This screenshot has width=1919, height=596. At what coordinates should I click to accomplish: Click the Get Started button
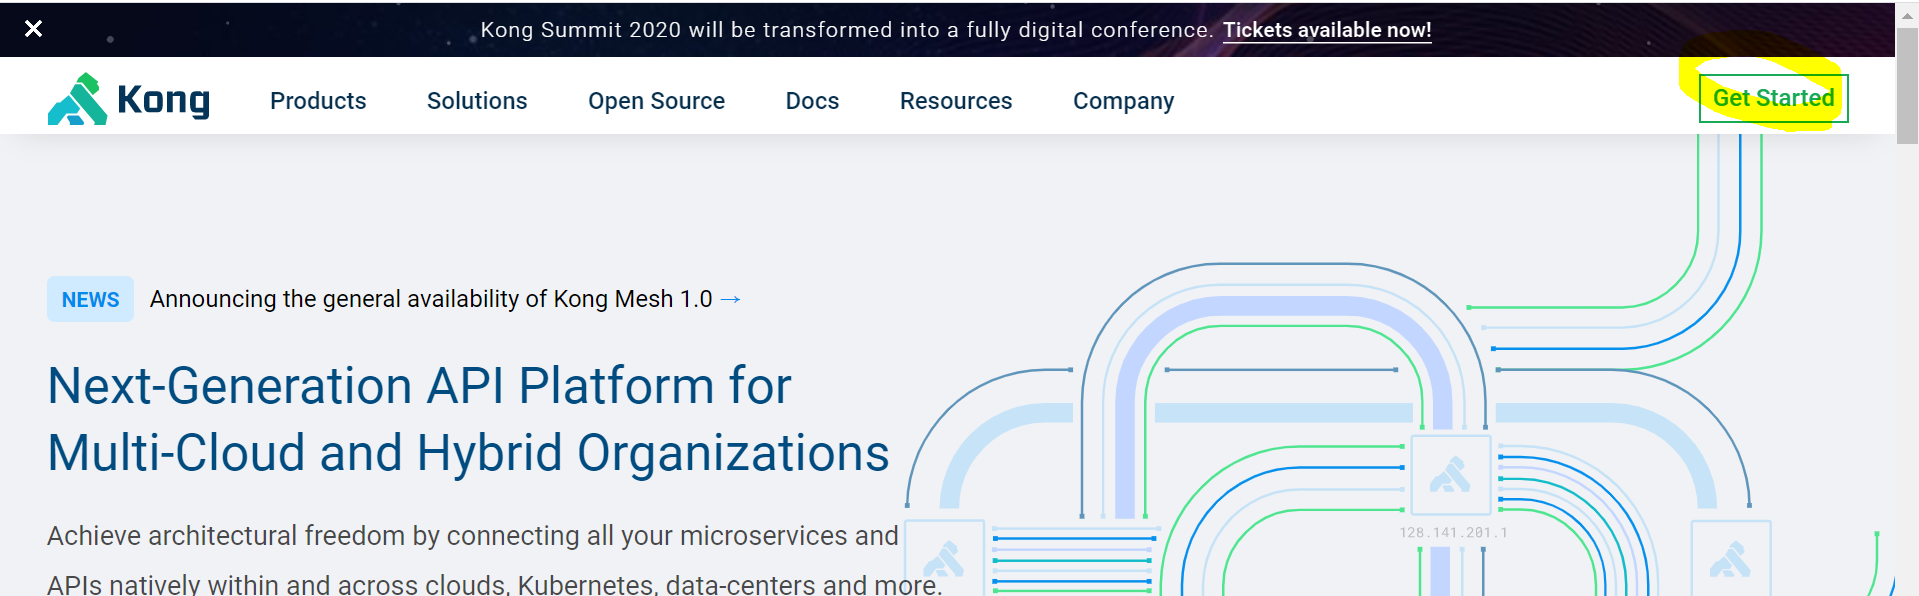[1773, 98]
